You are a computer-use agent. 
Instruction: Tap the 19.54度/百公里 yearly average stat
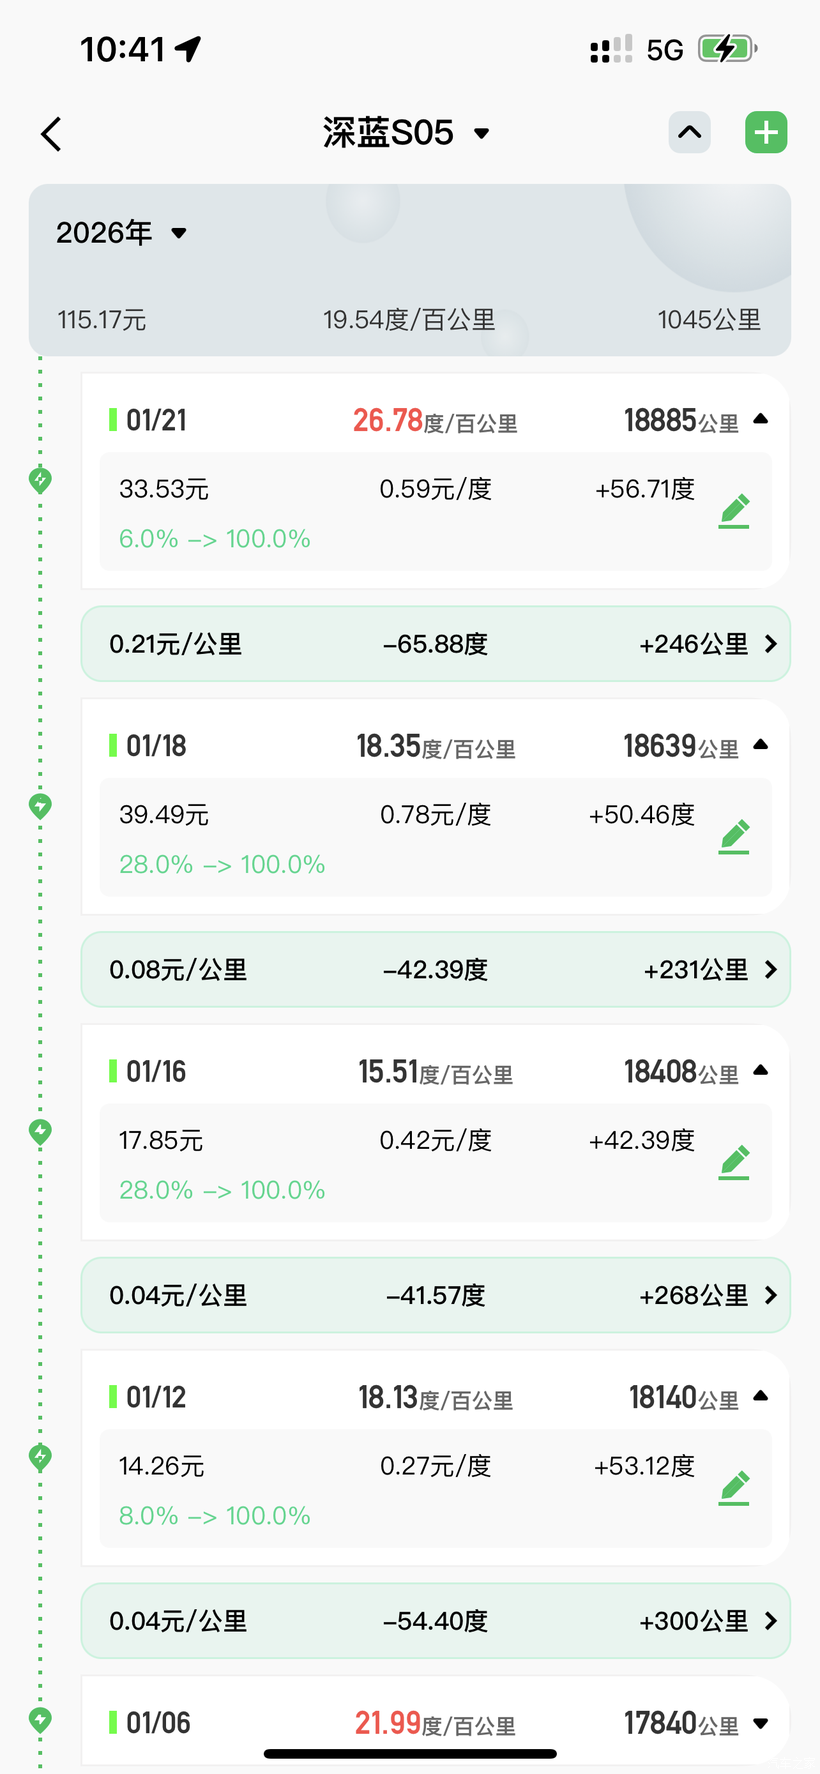409,320
